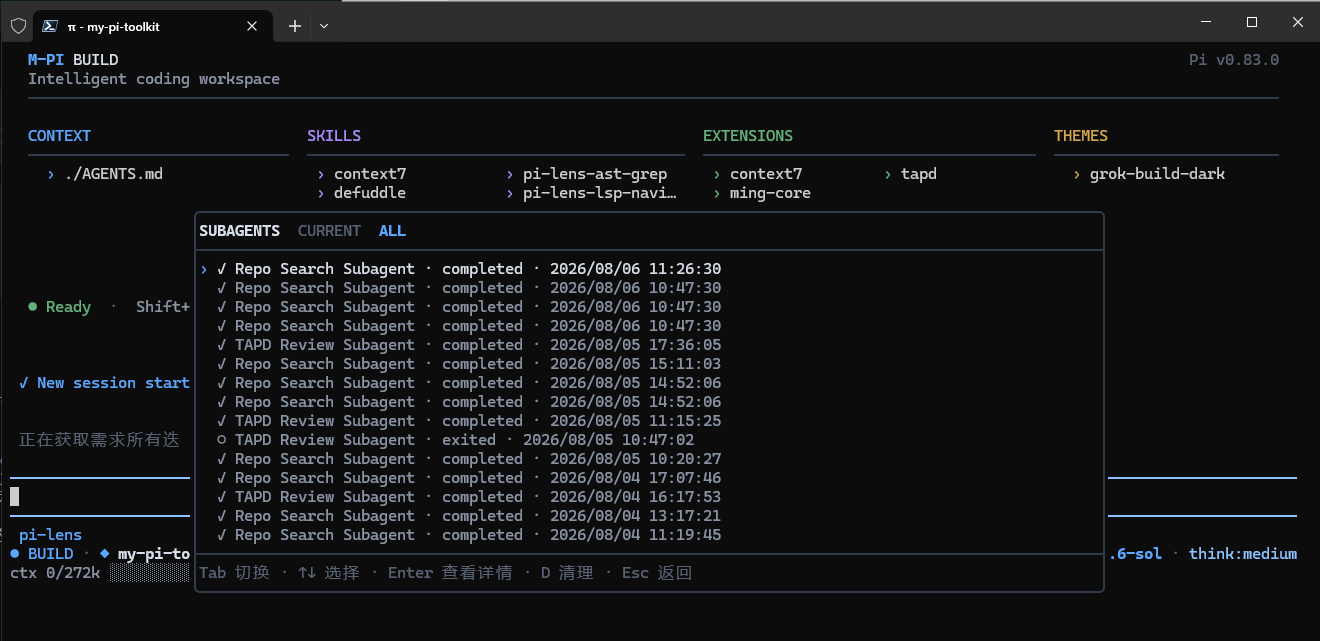Minimize the terminal window

pyautogui.click(x=1205, y=21)
